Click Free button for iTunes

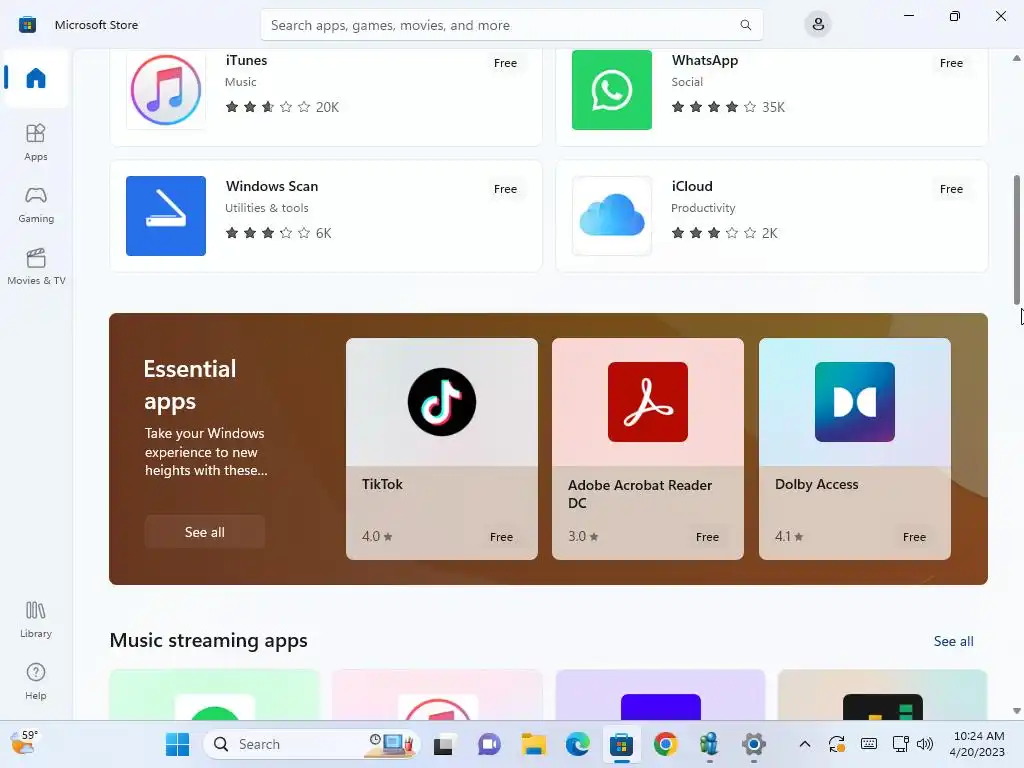(x=505, y=63)
